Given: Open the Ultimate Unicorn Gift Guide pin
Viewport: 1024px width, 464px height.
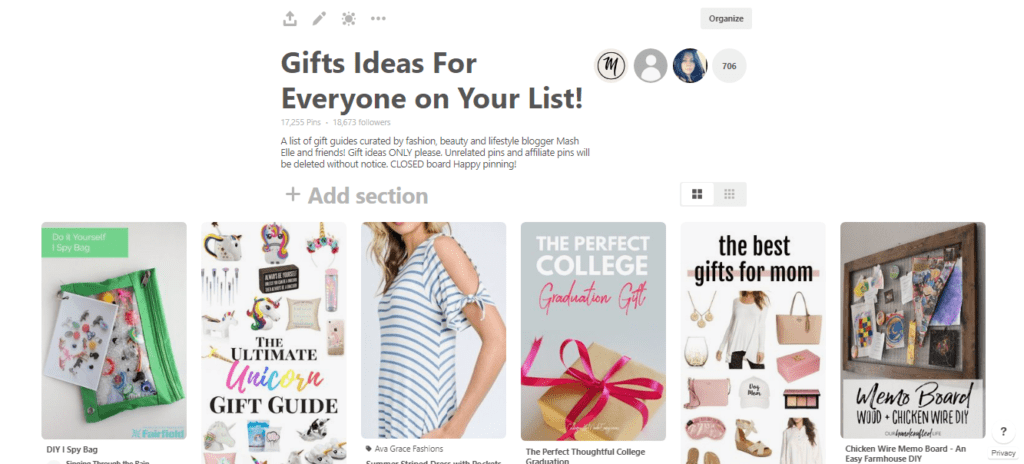Looking at the screenshot, I should [274, 343].
